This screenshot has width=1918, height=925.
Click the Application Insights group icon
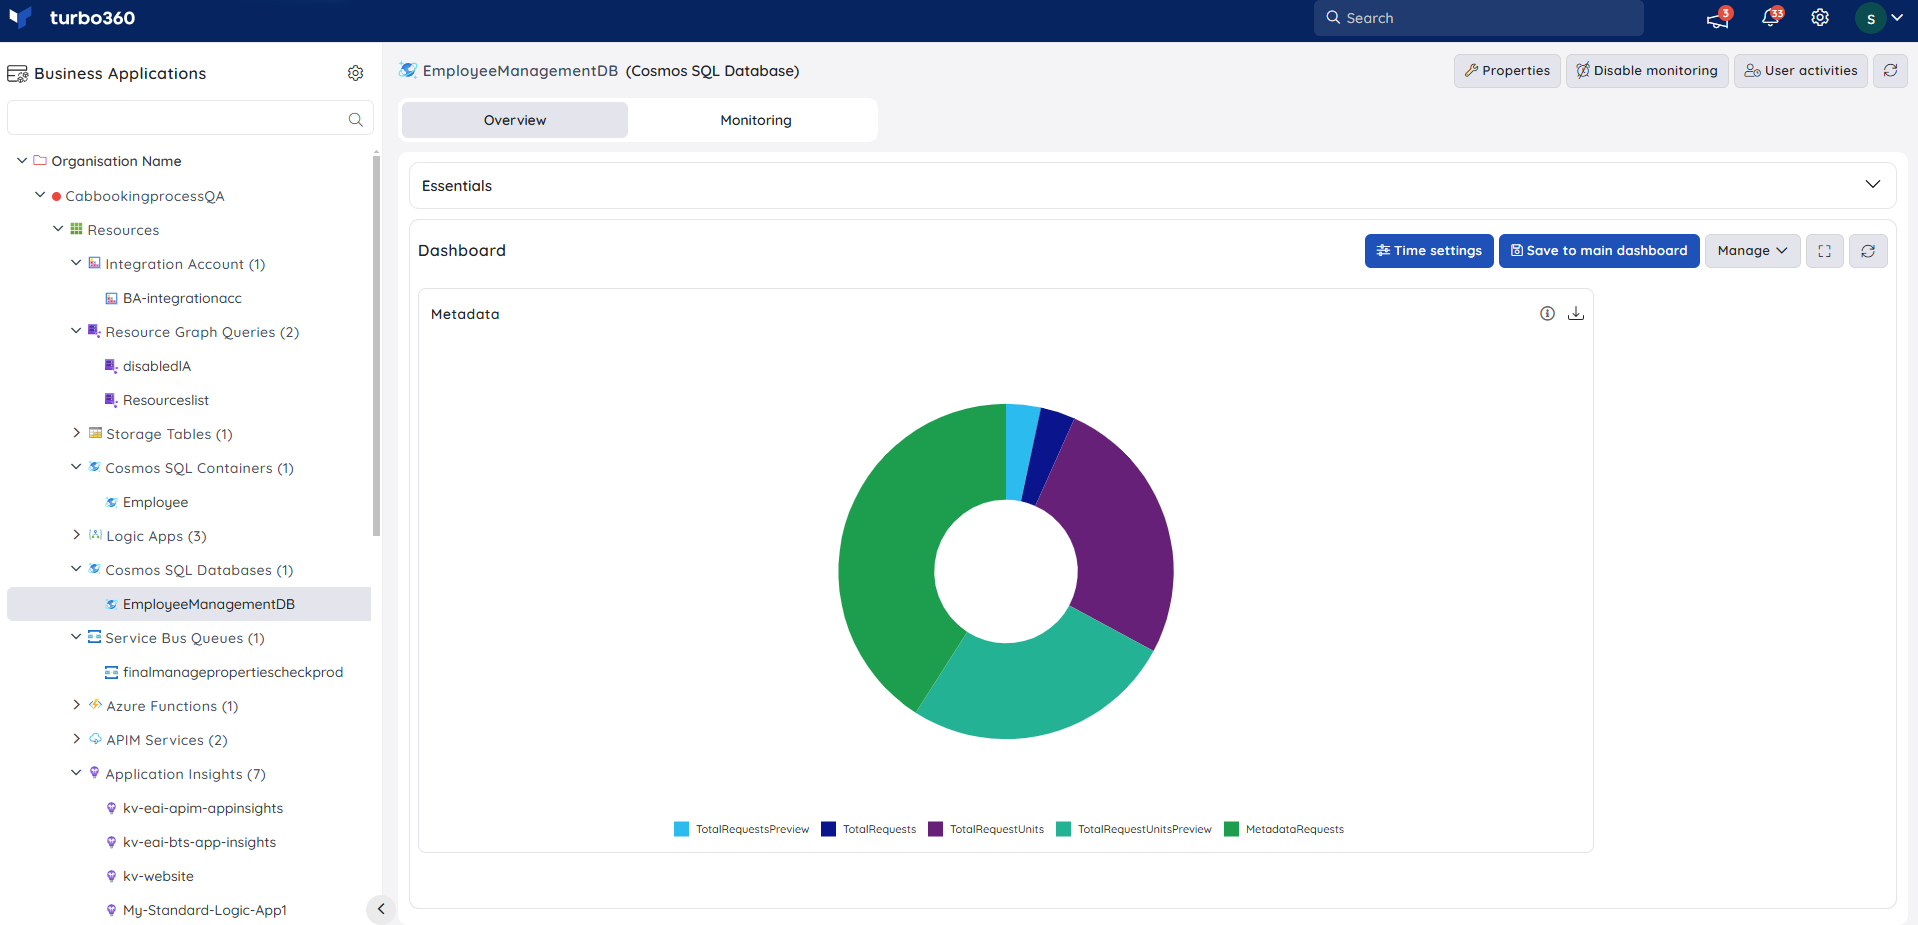[95, 773]
